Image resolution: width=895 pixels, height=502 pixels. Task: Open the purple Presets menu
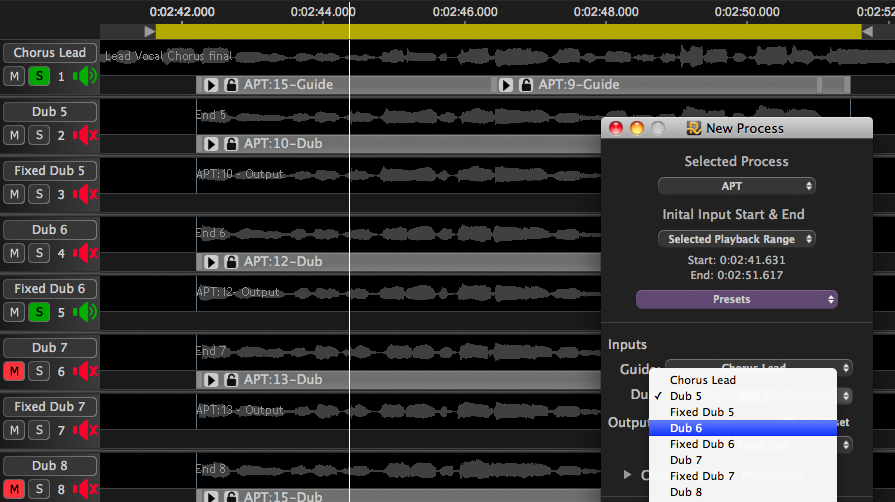736,299
